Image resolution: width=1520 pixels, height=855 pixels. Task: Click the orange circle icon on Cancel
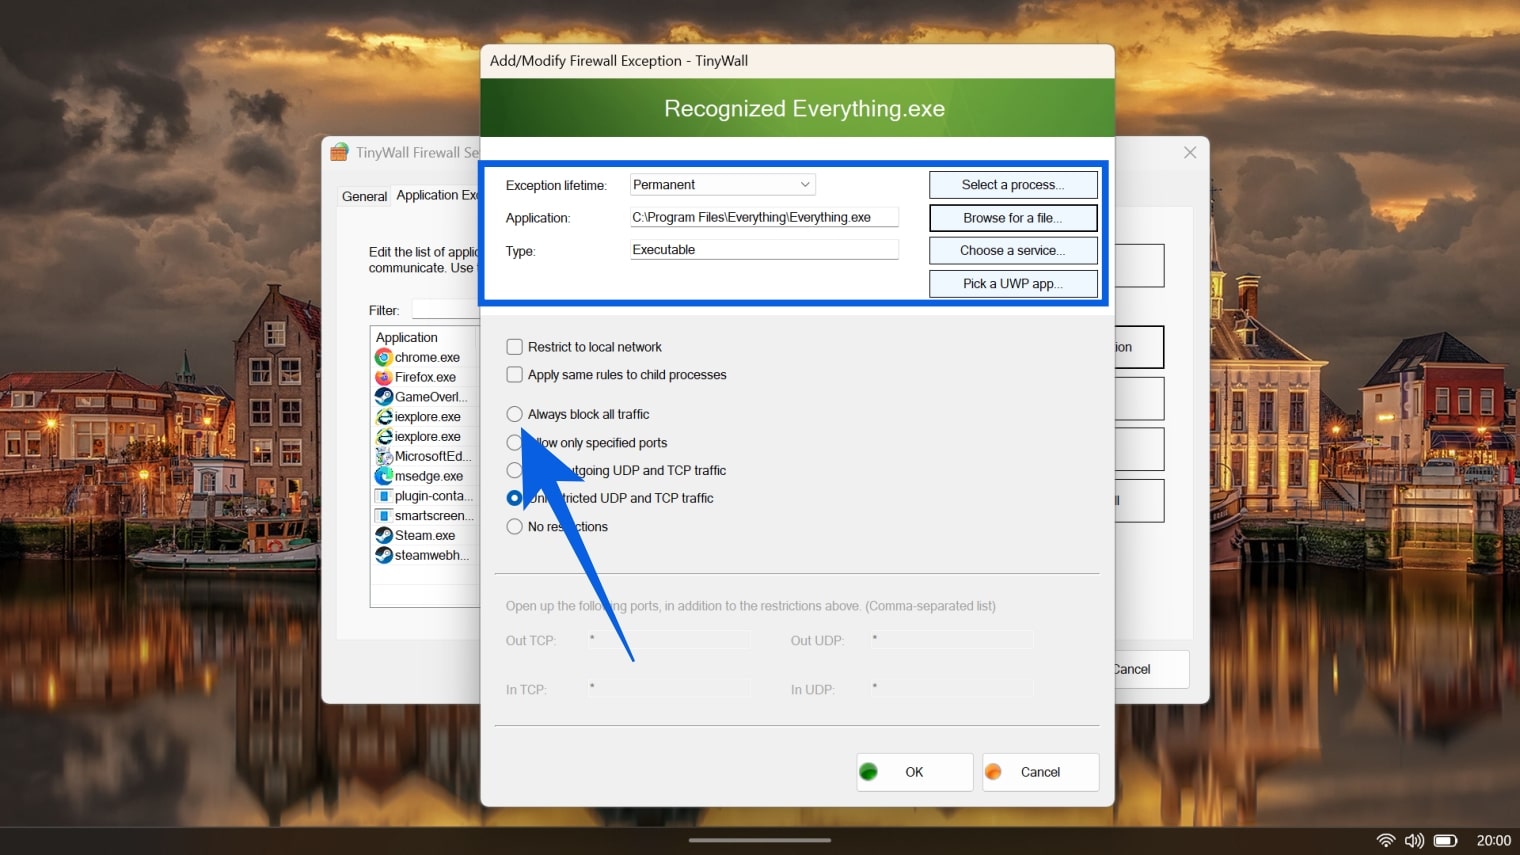pyautogui.click(x=993, y=772)
